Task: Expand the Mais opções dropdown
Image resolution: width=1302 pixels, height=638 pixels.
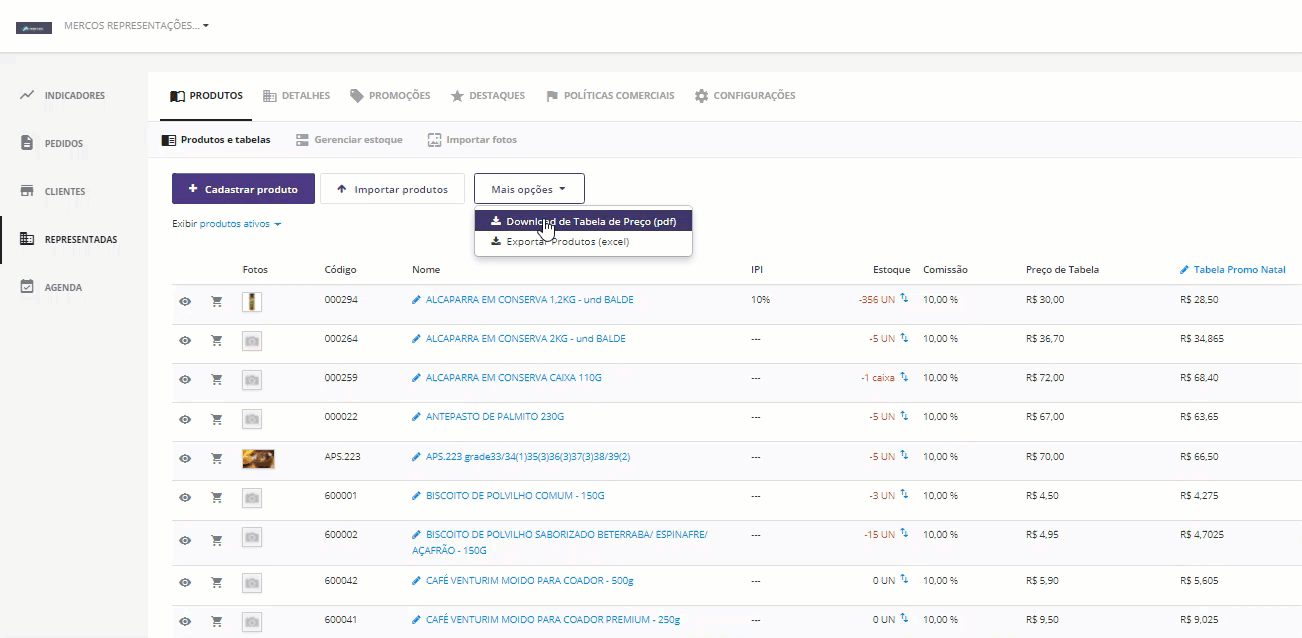Action: pos(529,189)
